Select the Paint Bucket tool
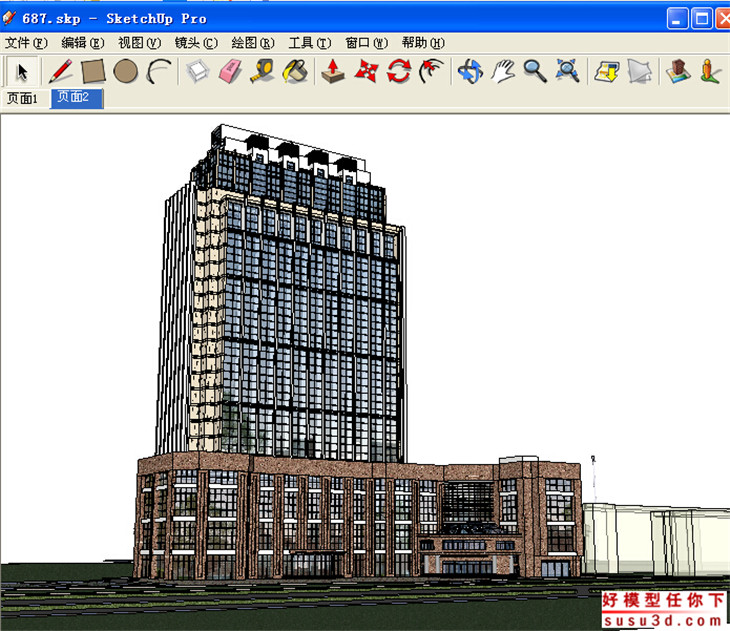The height and width of the screenshot is (631, 730). pyautogui.click(x=295, y=71)
